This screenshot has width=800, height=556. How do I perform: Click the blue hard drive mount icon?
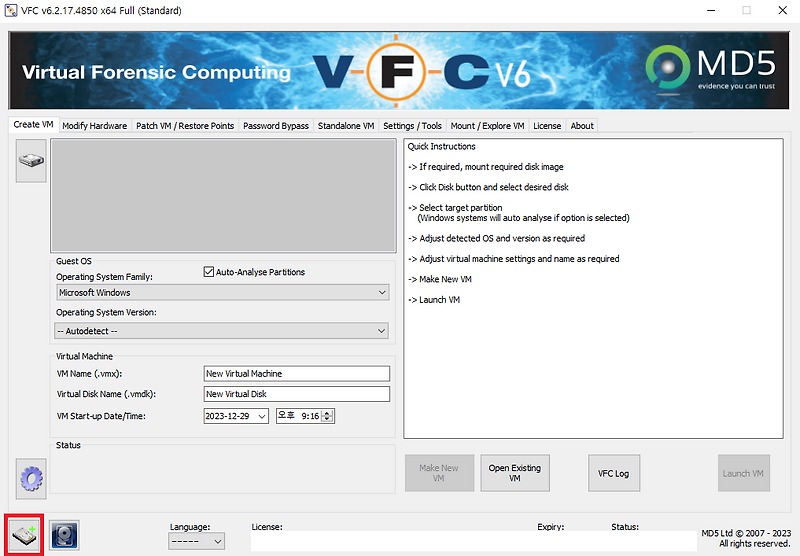pyautogui.click(x=64, y=536)
